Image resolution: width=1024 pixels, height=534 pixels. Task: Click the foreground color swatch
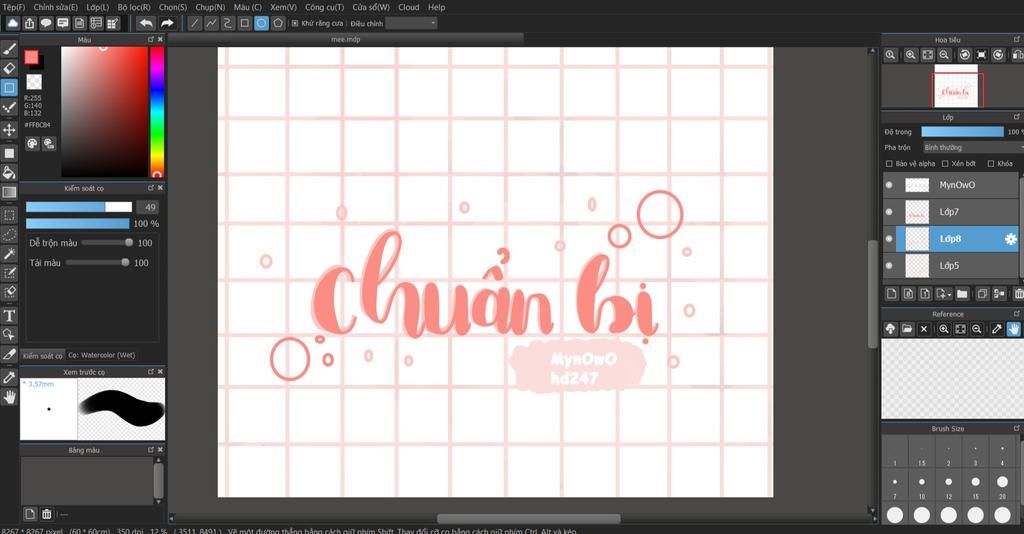(x=31, y=57)
